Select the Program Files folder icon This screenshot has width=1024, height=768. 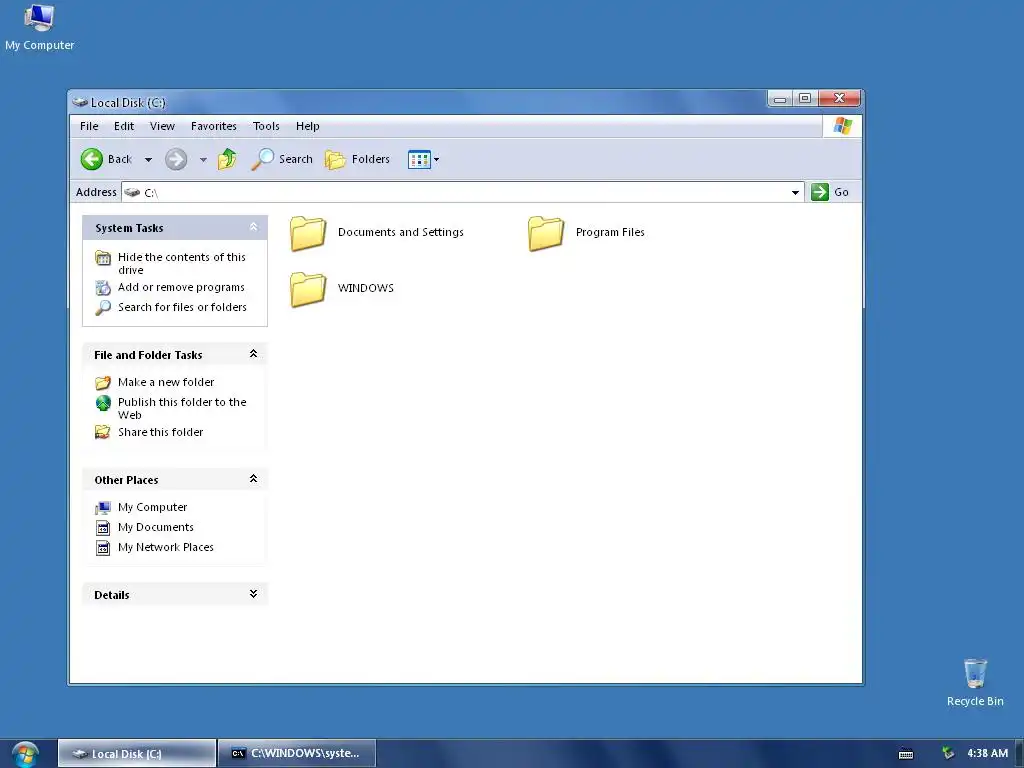(x=546, y=233)
